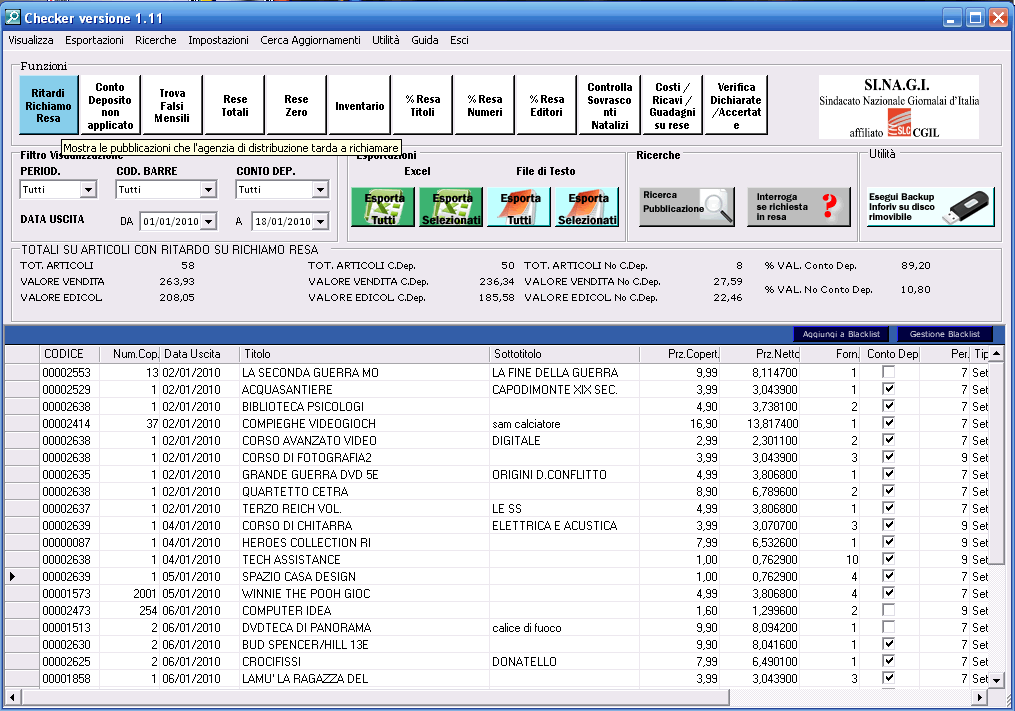
Task: Select the LAMU' LA RAGAZZA DEL cell
Action: click(x=364, y=679)
